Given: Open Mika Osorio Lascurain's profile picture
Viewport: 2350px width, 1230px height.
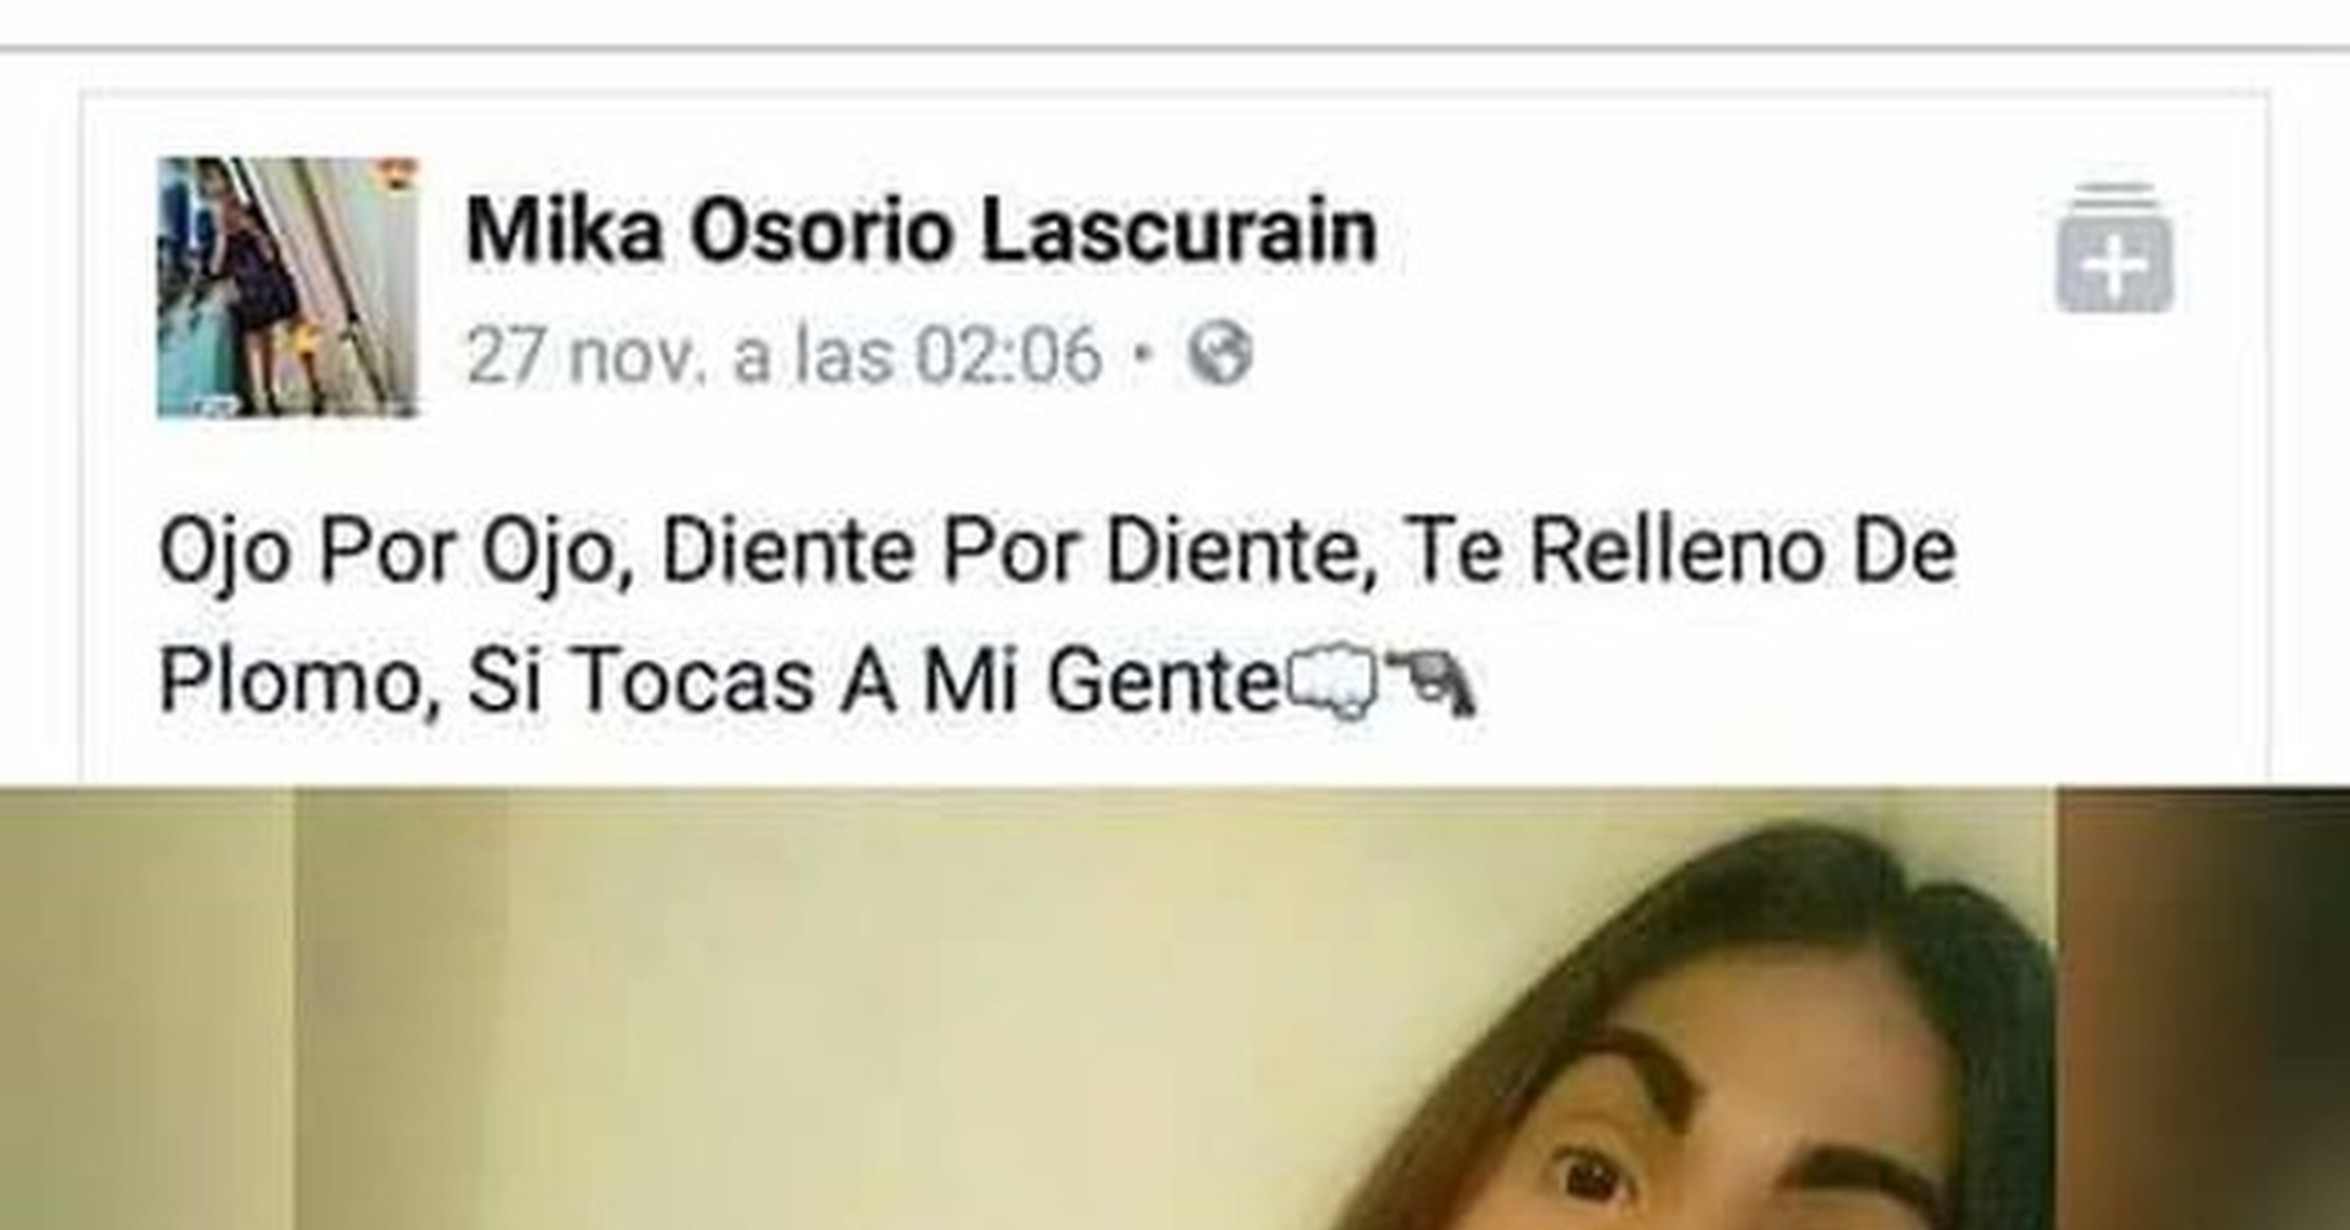Looking at the screenshot, I should pos(287,287).
